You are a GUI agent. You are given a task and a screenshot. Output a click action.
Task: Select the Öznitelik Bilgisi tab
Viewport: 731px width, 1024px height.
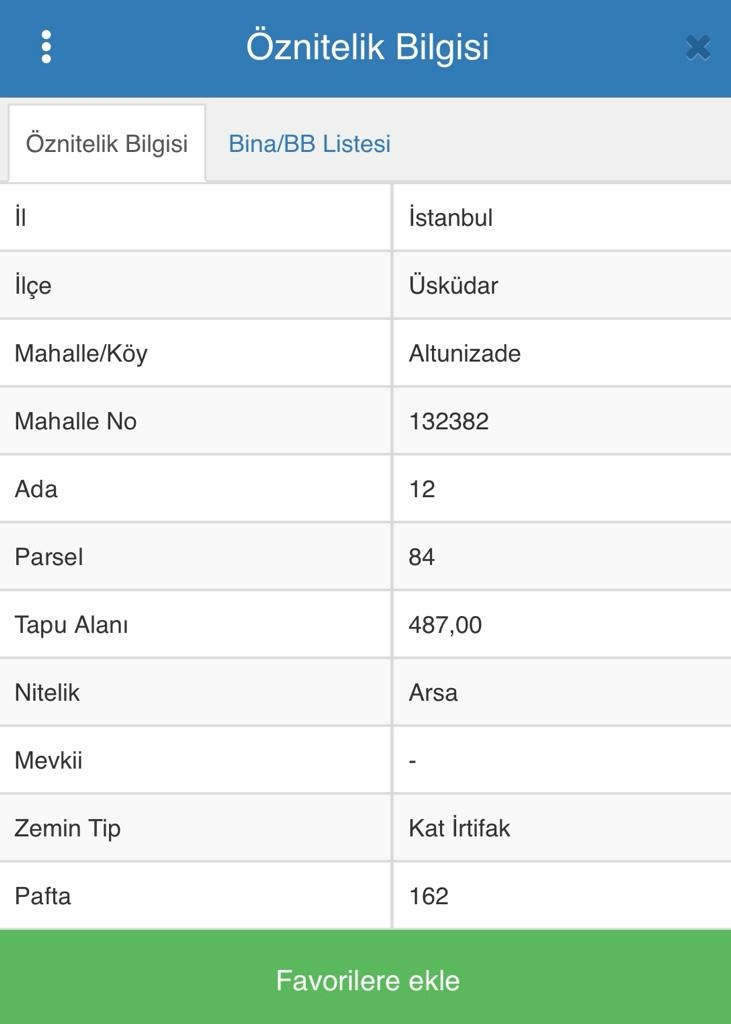[x=106, y=144]
